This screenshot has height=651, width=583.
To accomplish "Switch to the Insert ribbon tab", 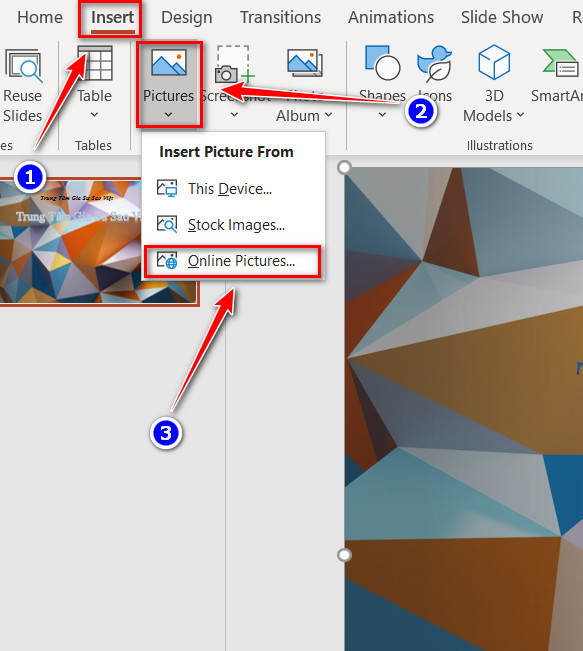I will click(x=112, y=17).
